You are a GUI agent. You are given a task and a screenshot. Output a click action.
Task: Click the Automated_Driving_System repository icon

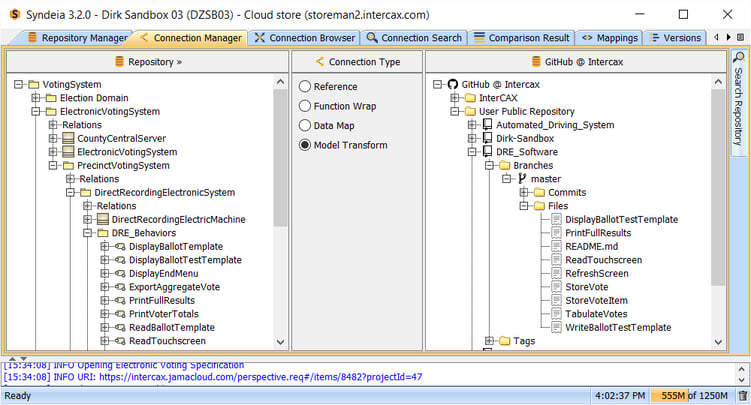click(x=488, y=125)
